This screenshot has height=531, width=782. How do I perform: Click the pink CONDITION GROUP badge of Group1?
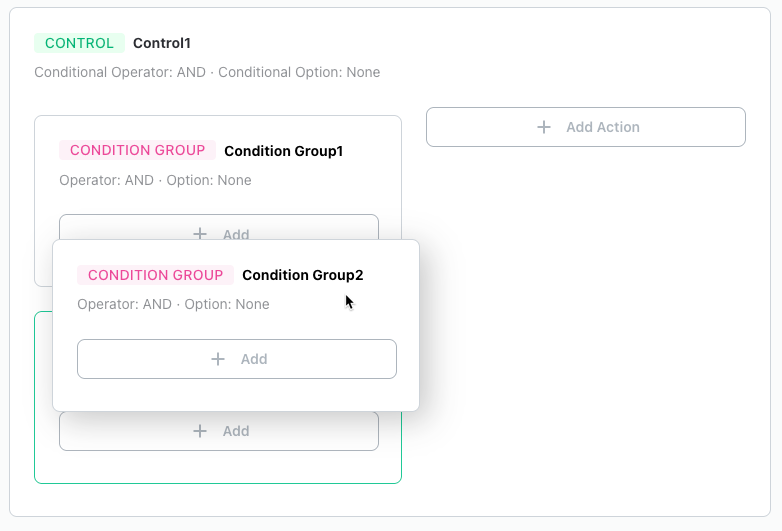[x=138, y=150]
